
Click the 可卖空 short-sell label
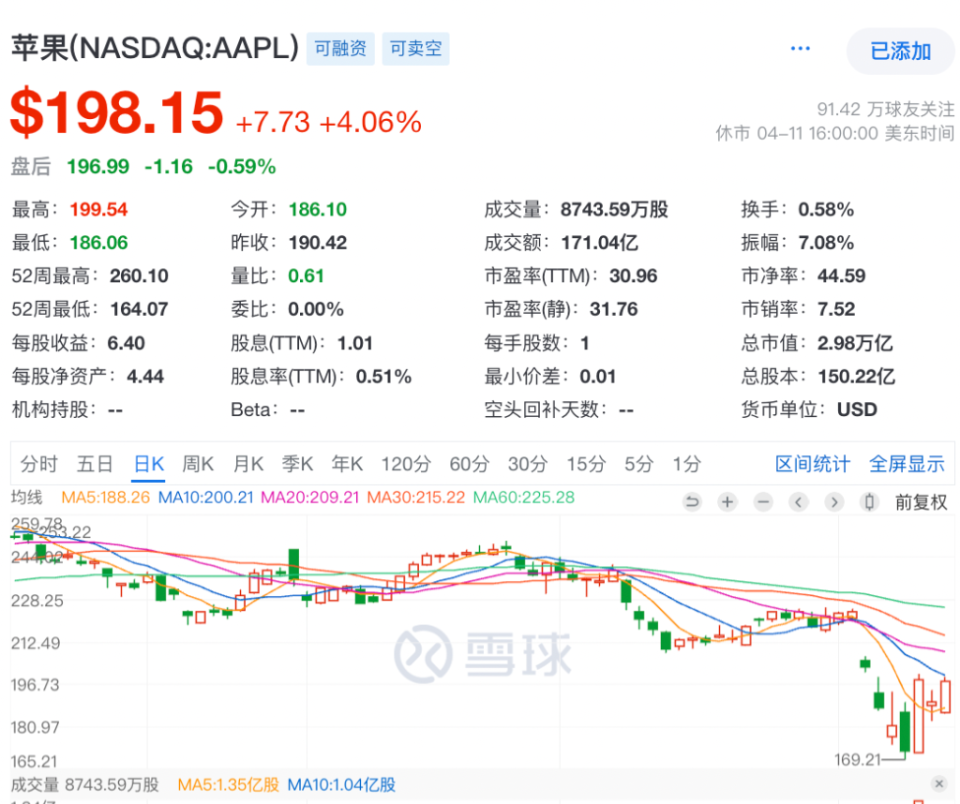415,48
